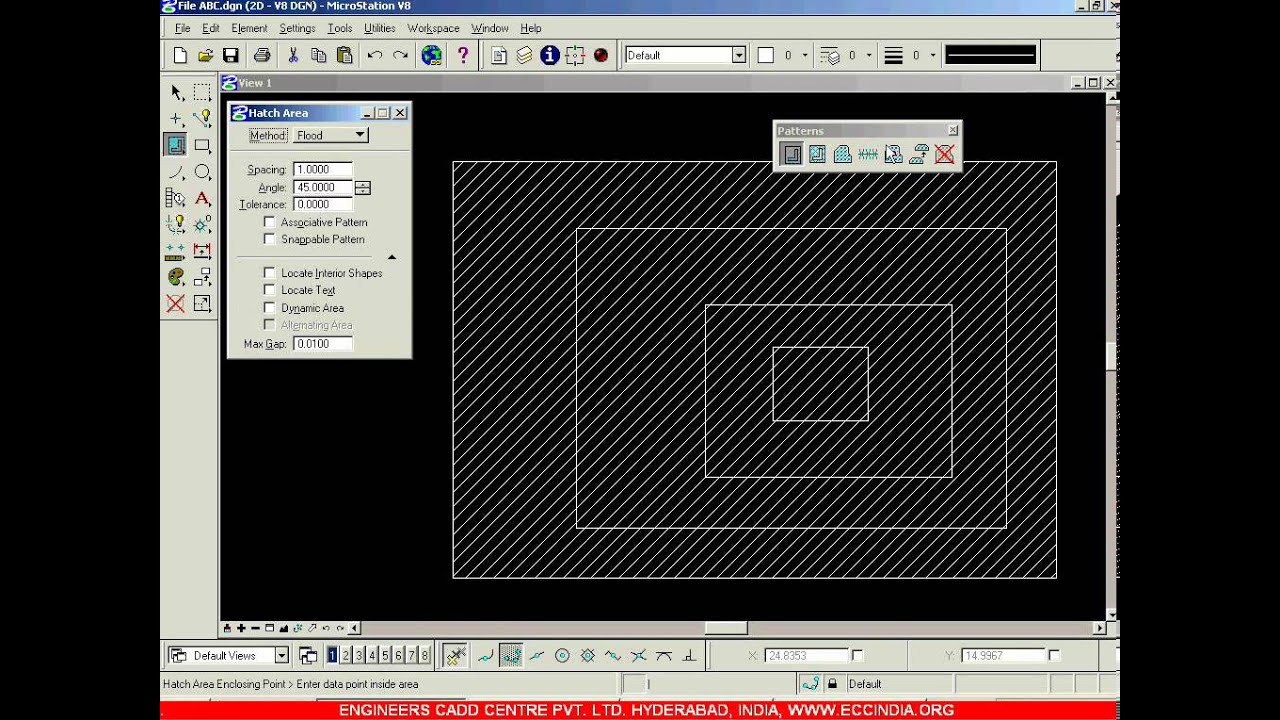Image resolution: width=1280 pixels, height=720 pixels.
Task: Click the Tolerance input field
Action: [x=323, y=204]
